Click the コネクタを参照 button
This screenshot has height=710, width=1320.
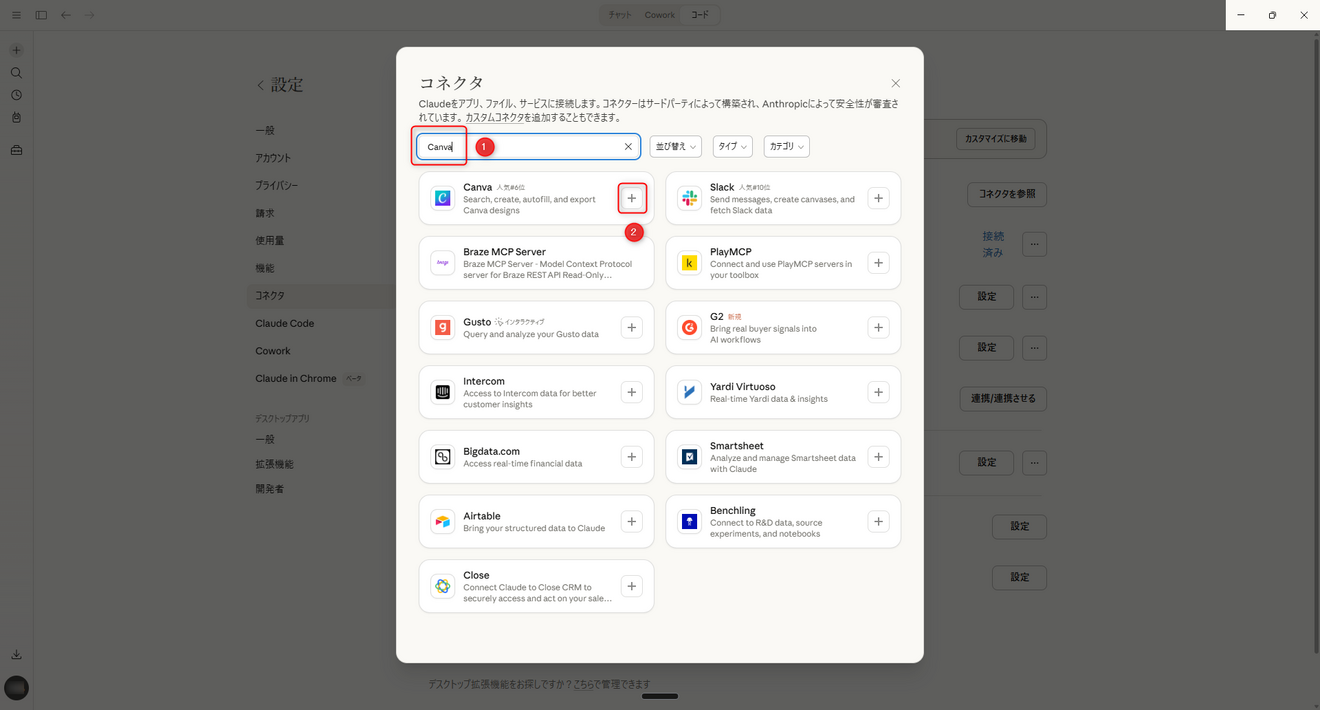(x=1007, y=194)
